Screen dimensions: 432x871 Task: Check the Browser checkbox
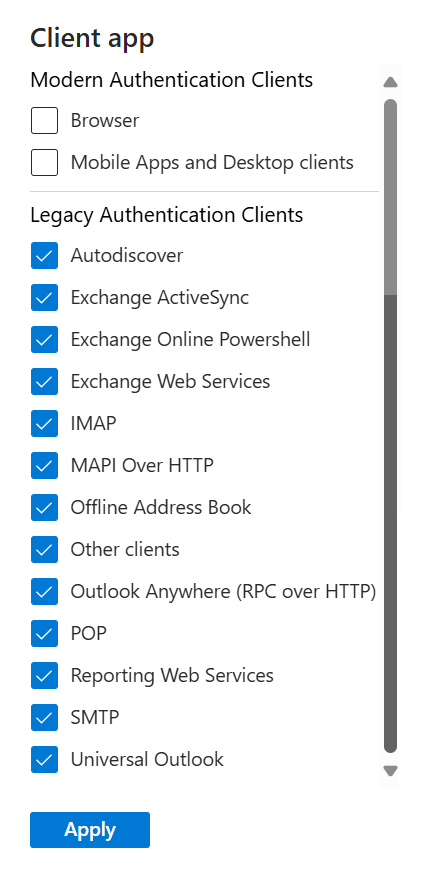point(44,121)
